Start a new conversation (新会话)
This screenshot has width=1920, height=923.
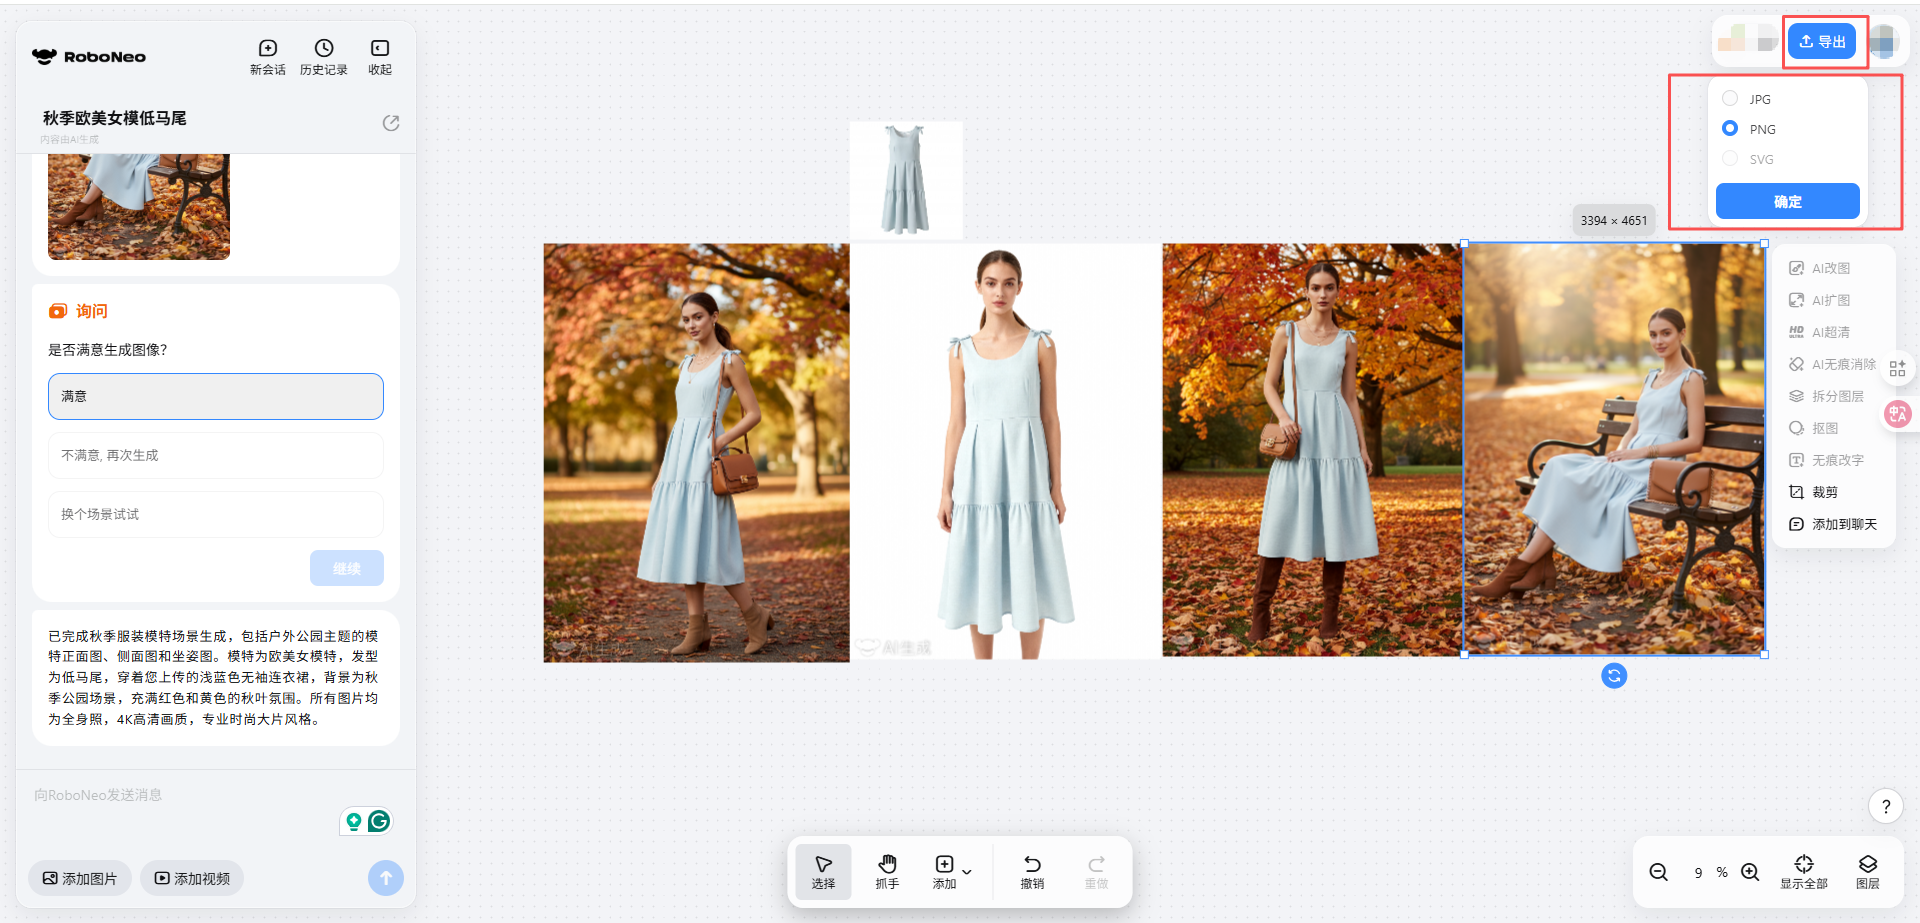(x=267, y=56)
